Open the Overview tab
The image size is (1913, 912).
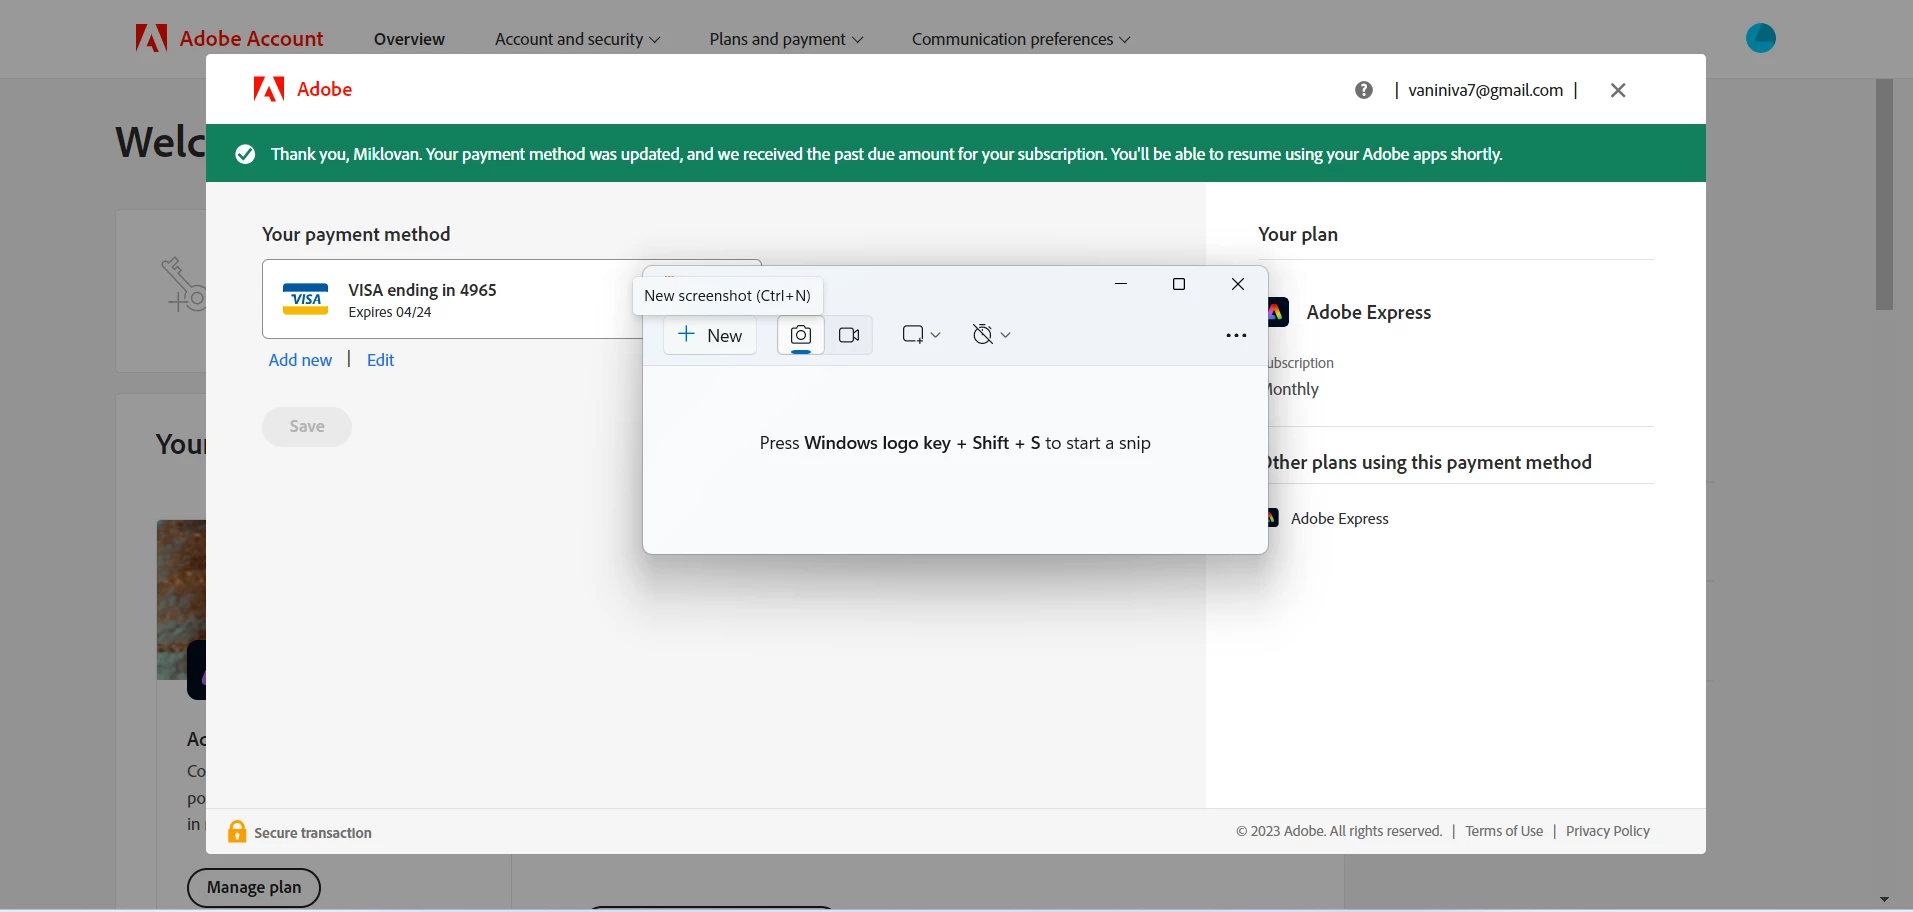(x=409, y=39)
